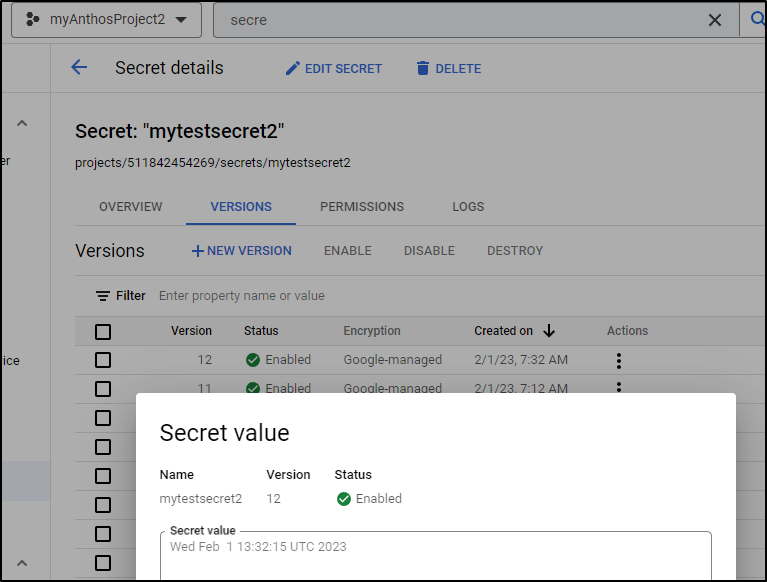Click the project hexagon icon
767x582 pixels.
click(x=32, y=20)
